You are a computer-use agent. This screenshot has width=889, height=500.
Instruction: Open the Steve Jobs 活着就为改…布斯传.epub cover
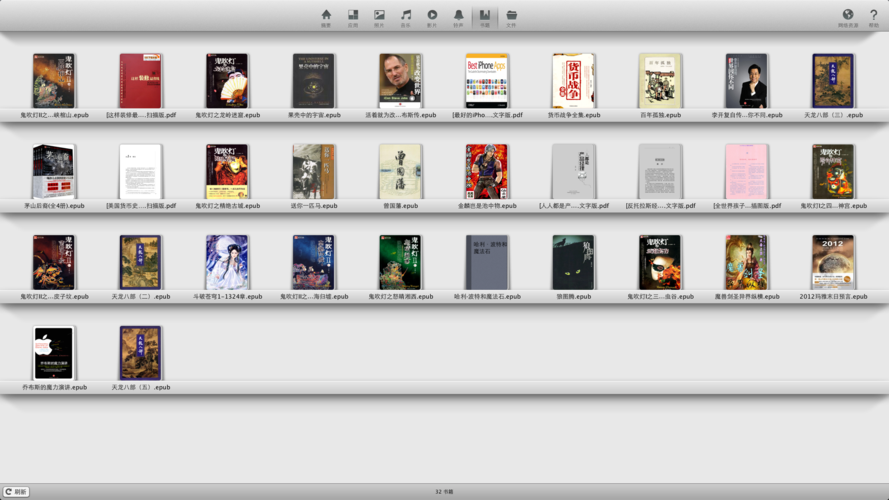click(x=401, y=81)
